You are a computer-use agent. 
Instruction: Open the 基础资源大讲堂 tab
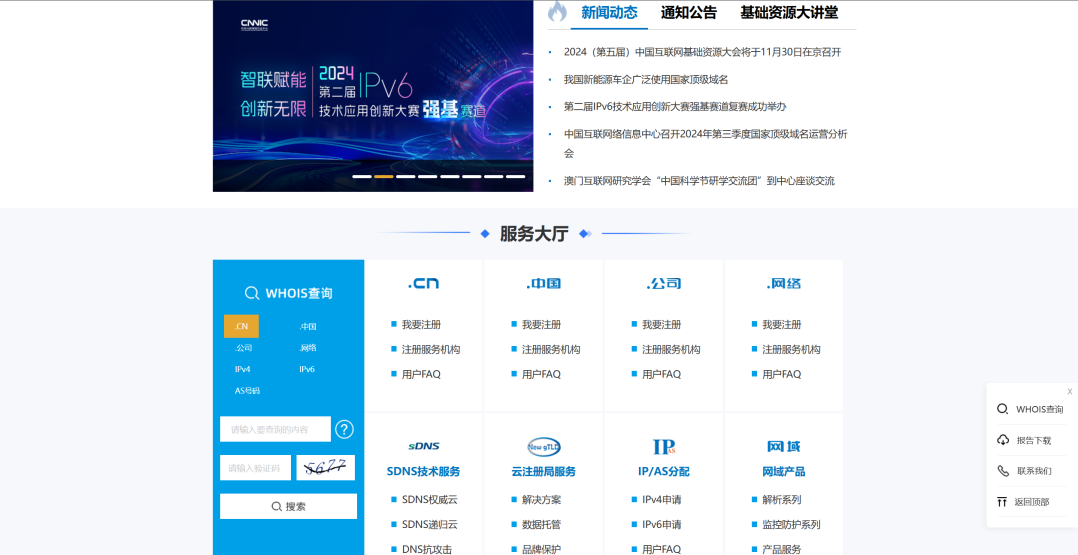pyautogui.click(x=788, y=13)
